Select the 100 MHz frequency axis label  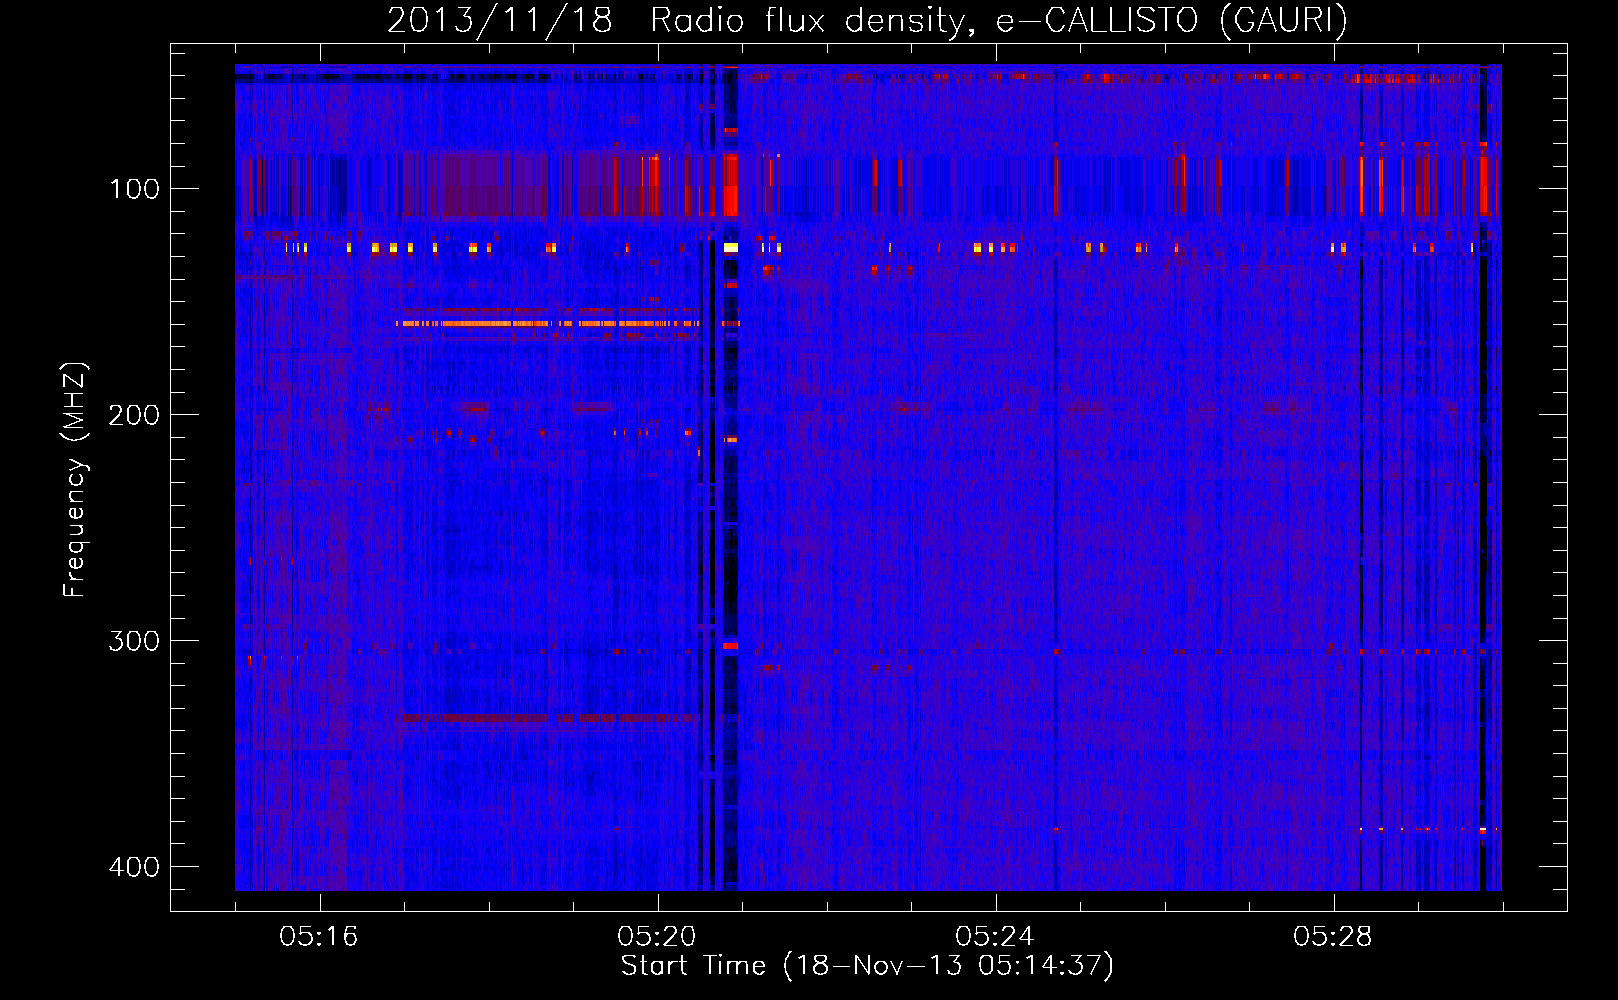coord(134,189)
